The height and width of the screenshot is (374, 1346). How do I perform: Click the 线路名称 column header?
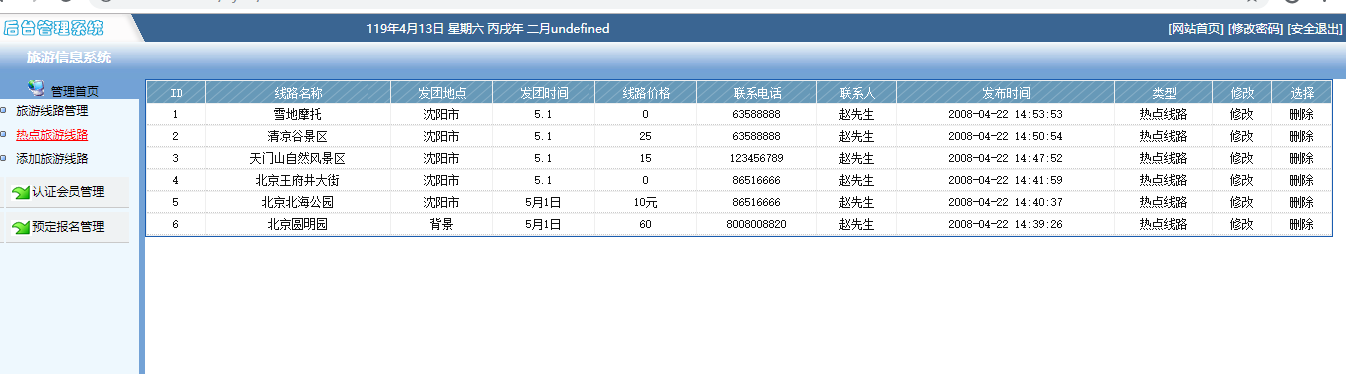tap(298, 92)
